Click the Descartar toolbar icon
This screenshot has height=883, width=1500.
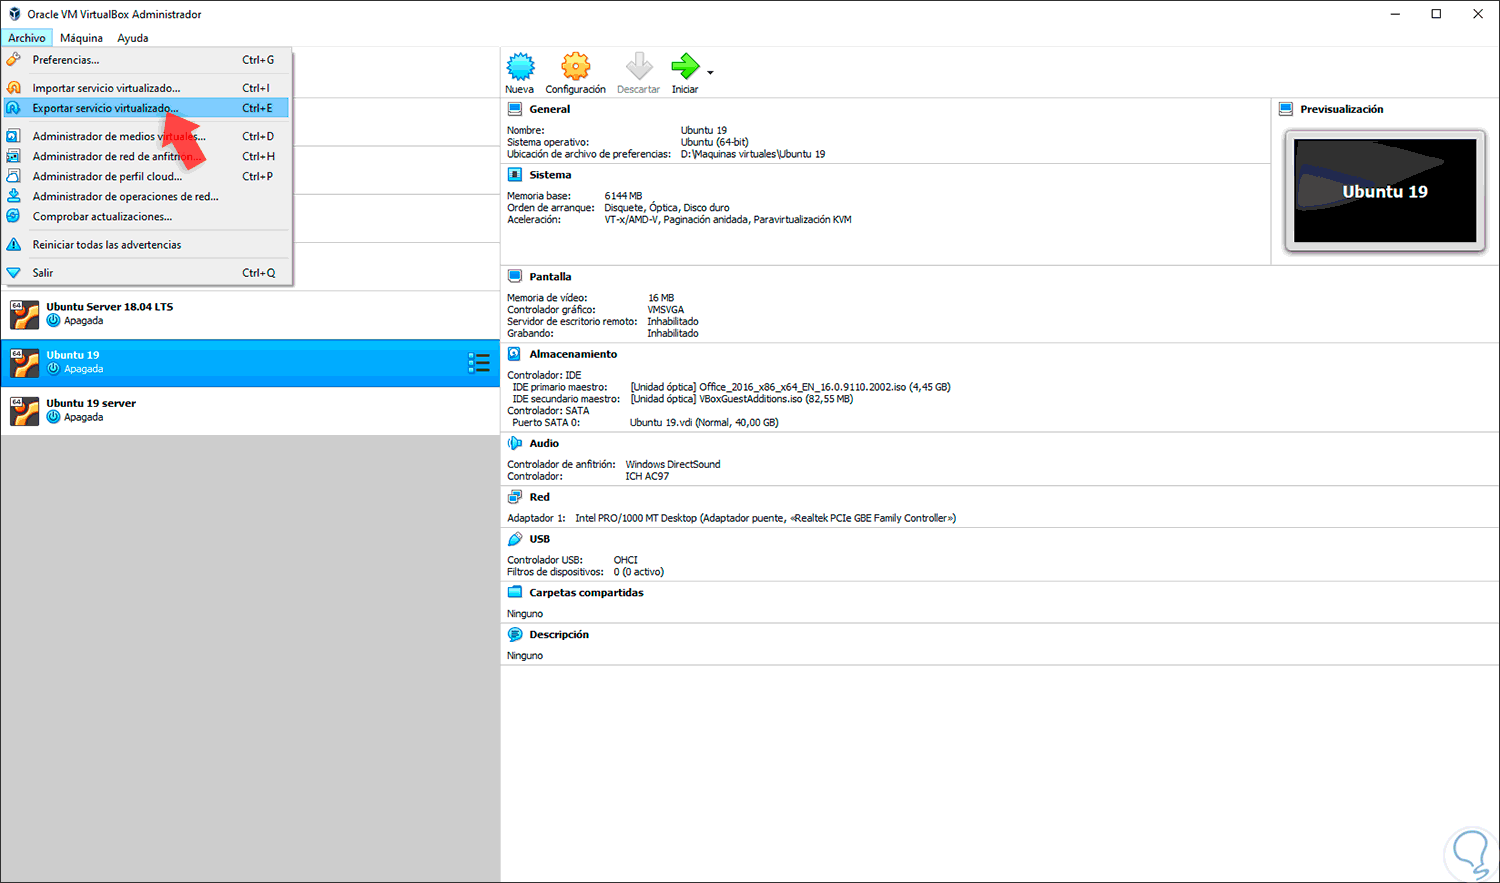tap(638, 67)
